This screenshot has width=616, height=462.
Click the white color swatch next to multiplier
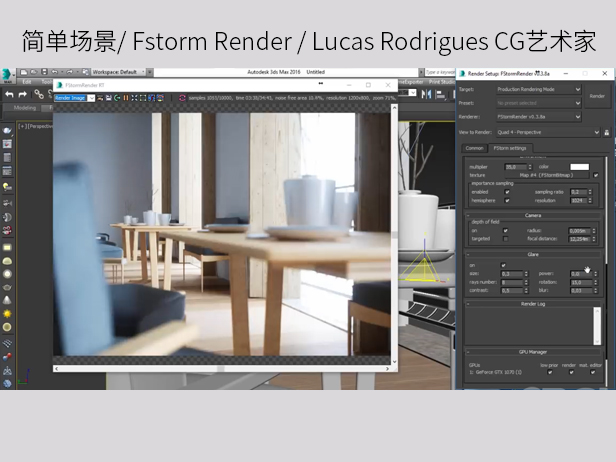[x=579, y=167]
